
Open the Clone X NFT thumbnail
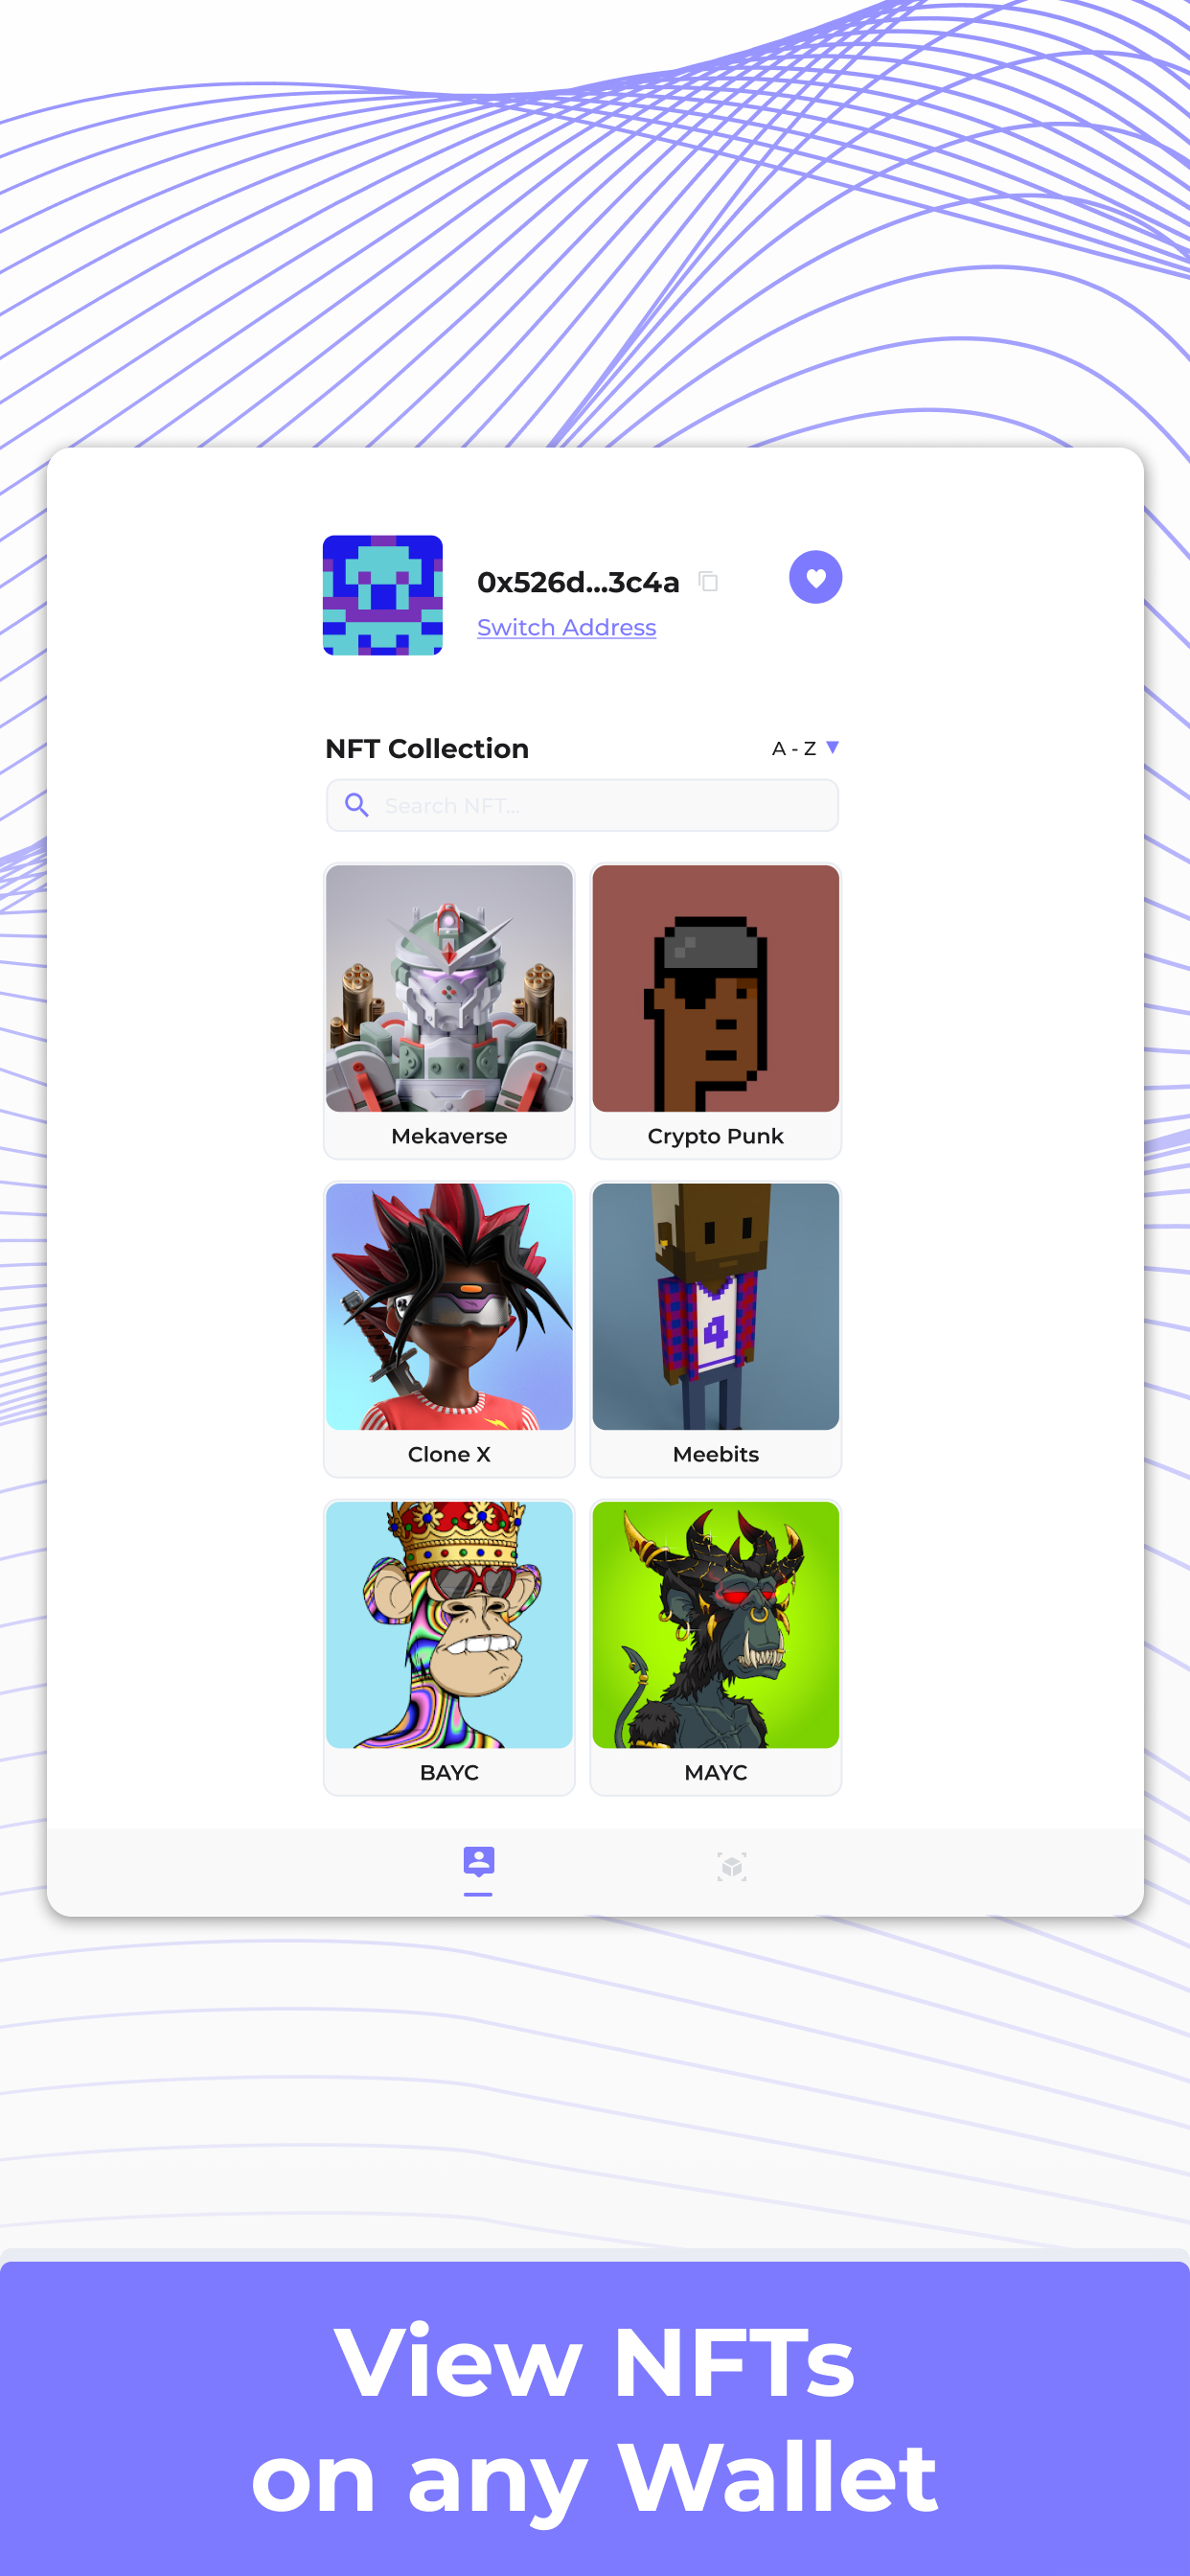coord(449,1306)
